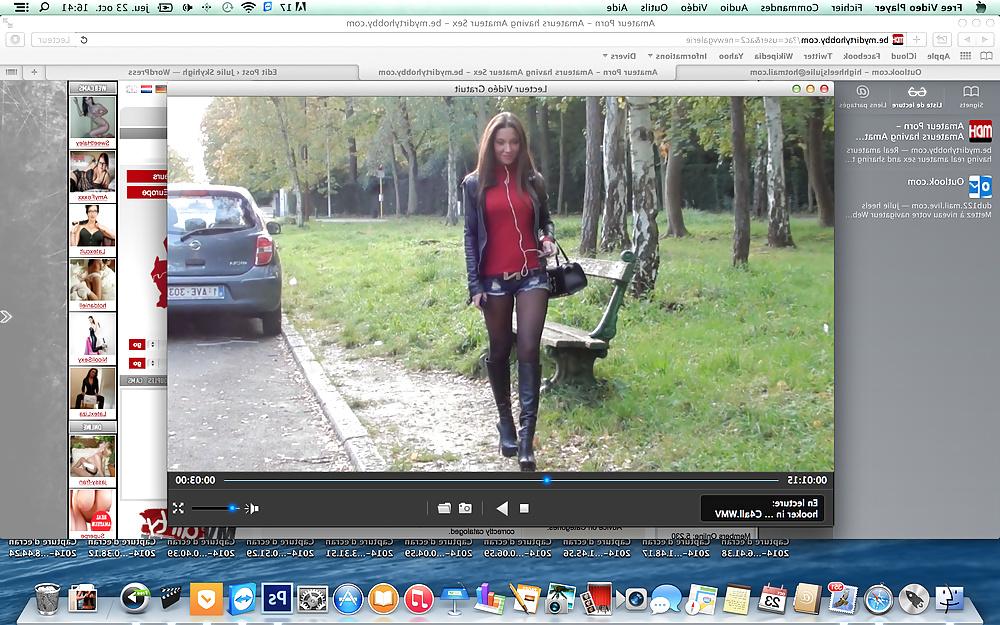Screen dimensions: 1000x625
Task: Click the elapsed time 00:01:15 readout
Action: [x=807, y=480]
